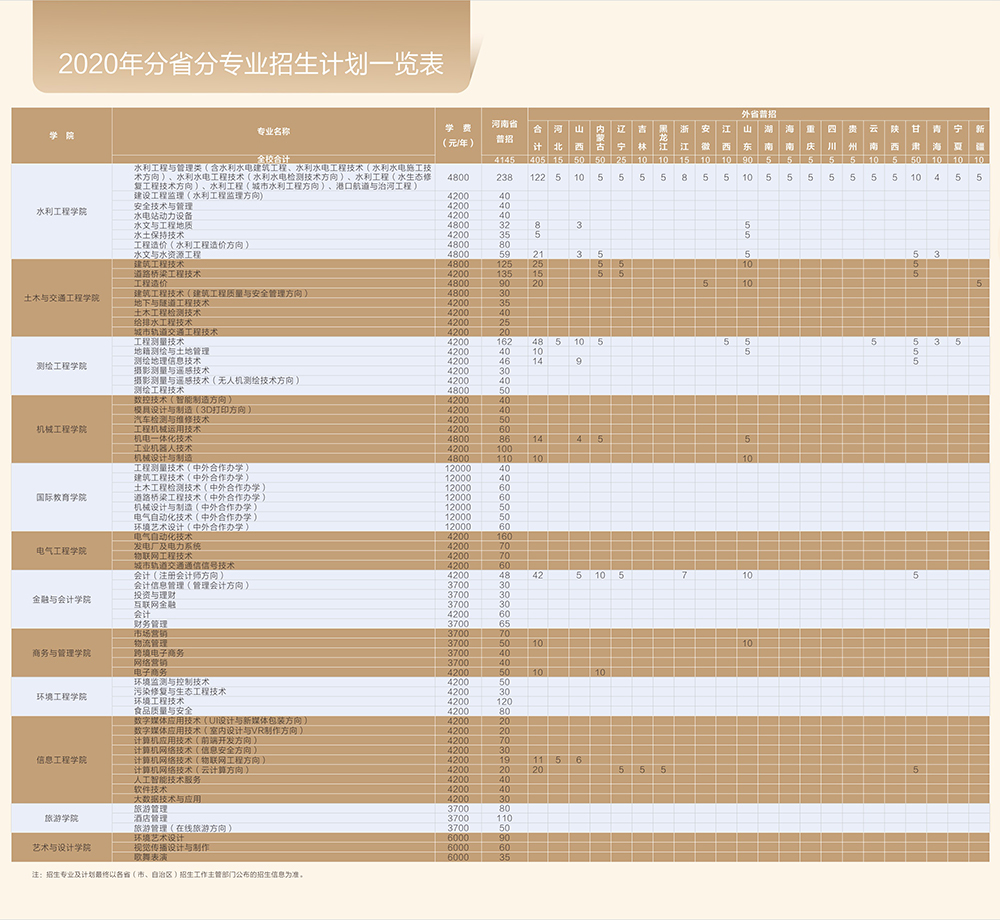The height and width of the screenshot is (920, 1000).
Task: Click the 艺术与设计学院 college cell
Action: [62, 847]
